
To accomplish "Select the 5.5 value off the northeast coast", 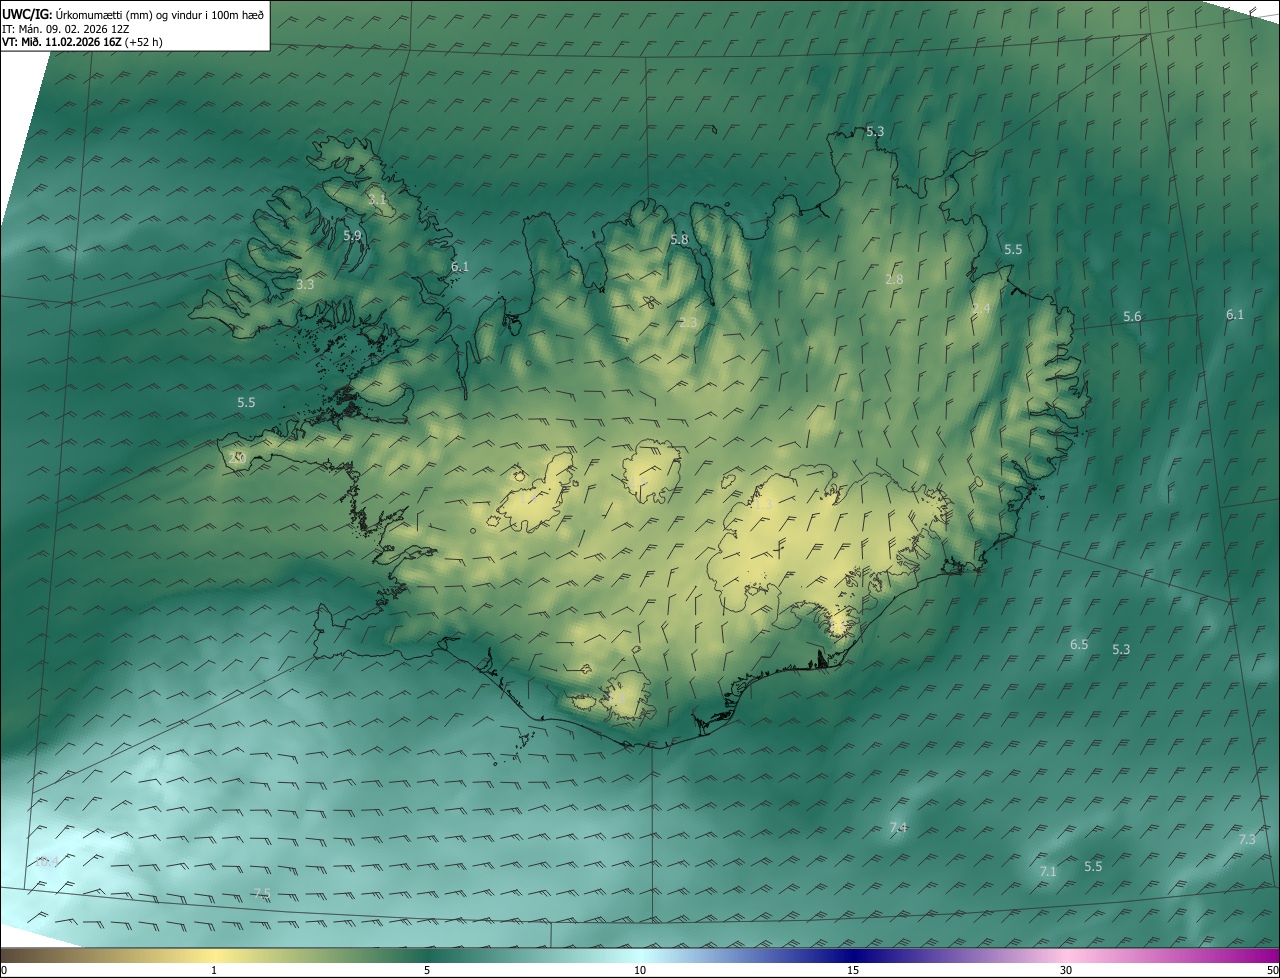I will tap(1013, 249).
